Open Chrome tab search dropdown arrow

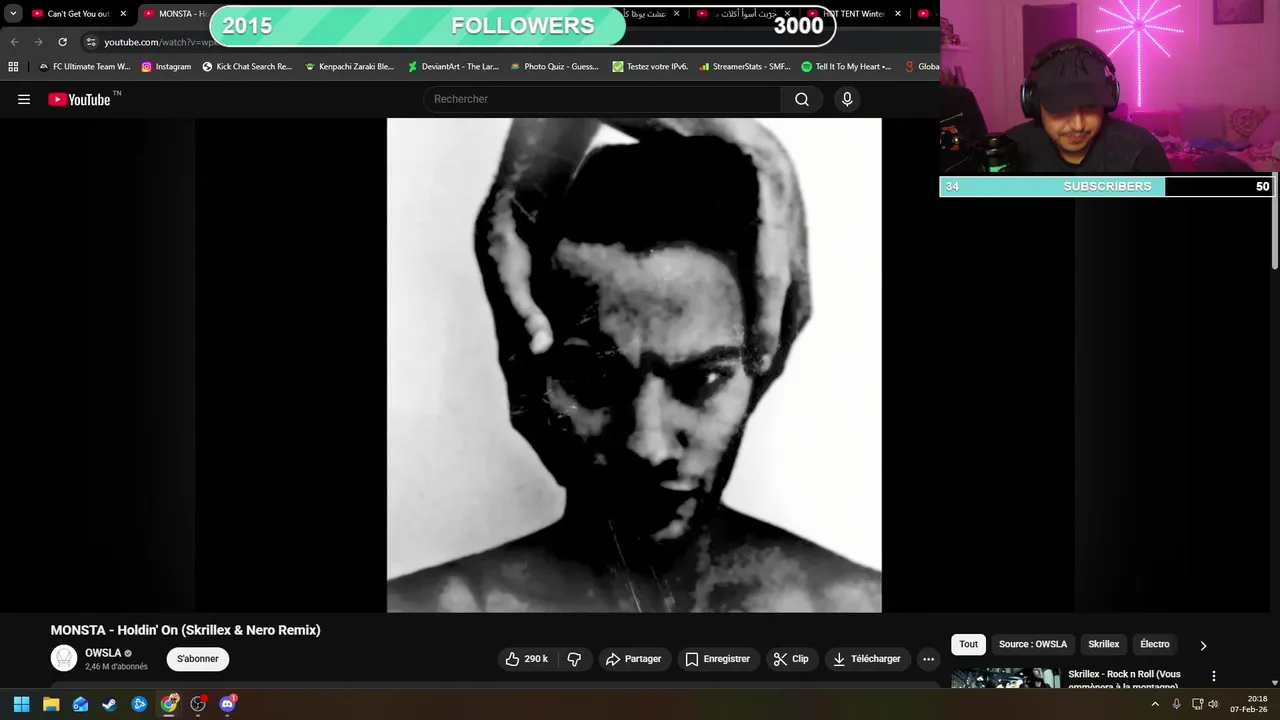[x=13, y=14]
